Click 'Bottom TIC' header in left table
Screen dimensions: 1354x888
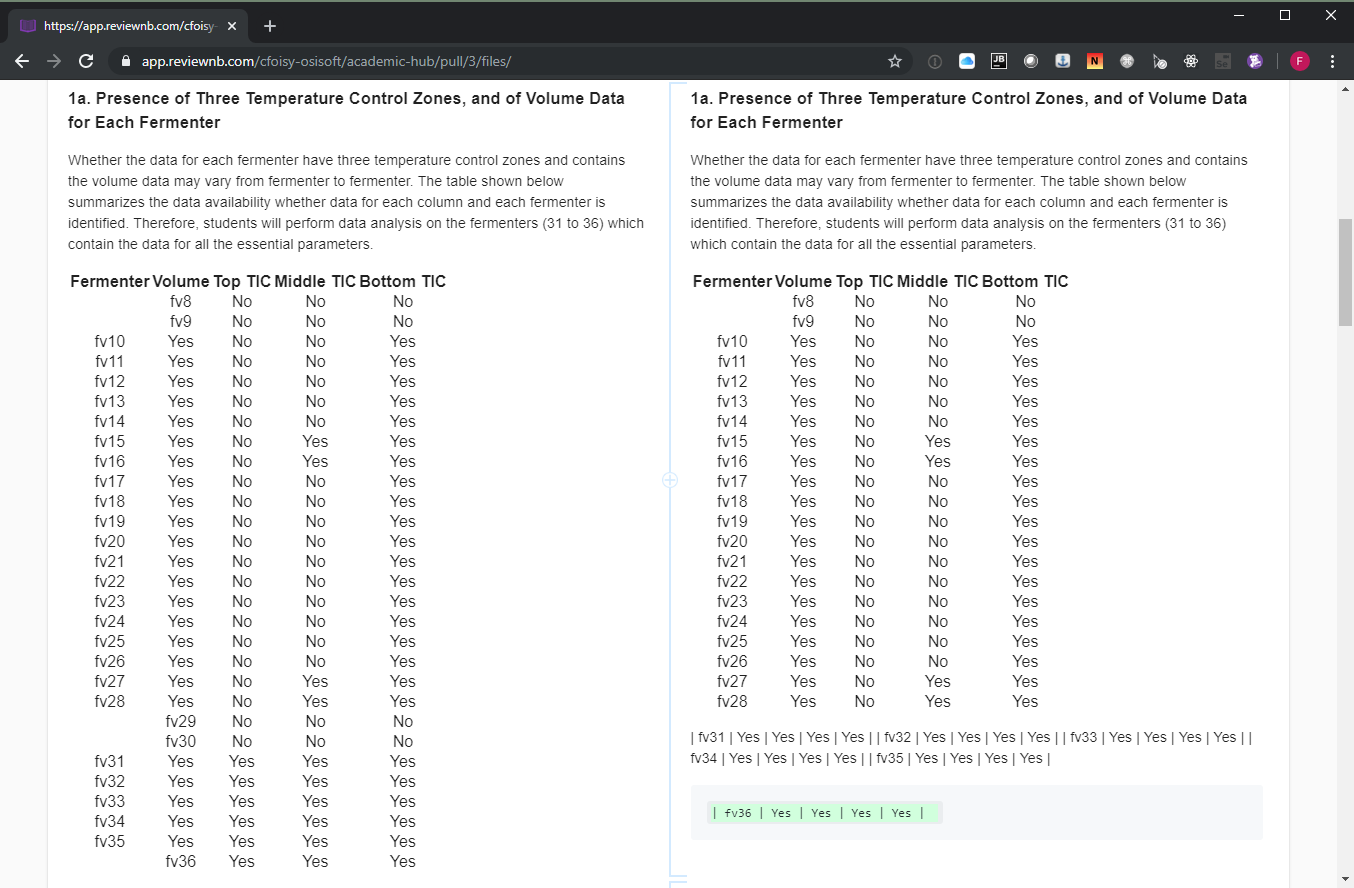pos(403,281)
